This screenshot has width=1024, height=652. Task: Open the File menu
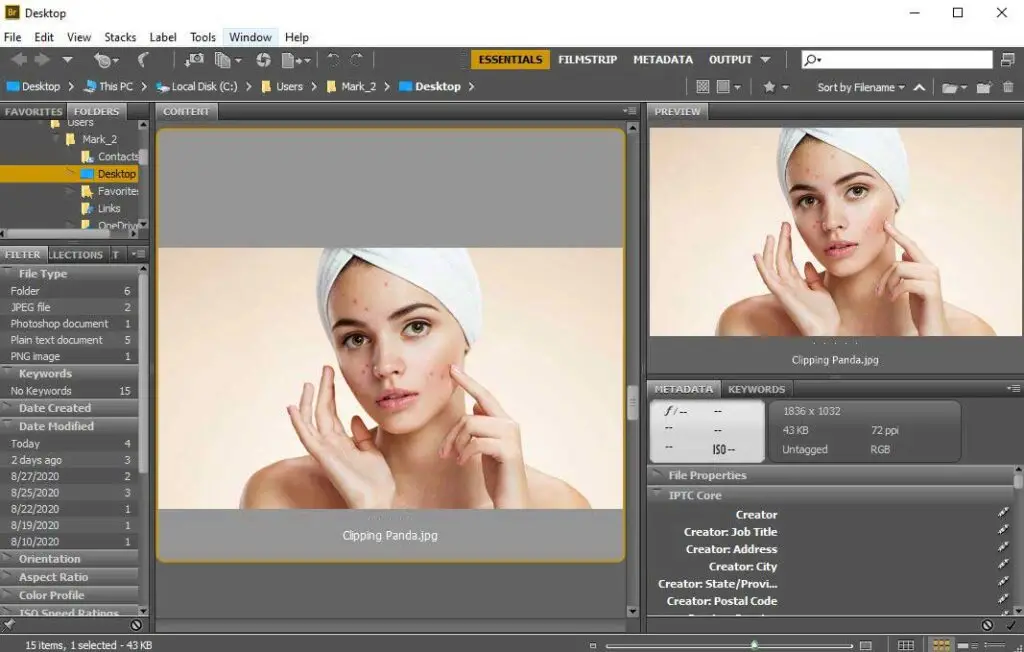pyautogui.click(x=12, y=37)
